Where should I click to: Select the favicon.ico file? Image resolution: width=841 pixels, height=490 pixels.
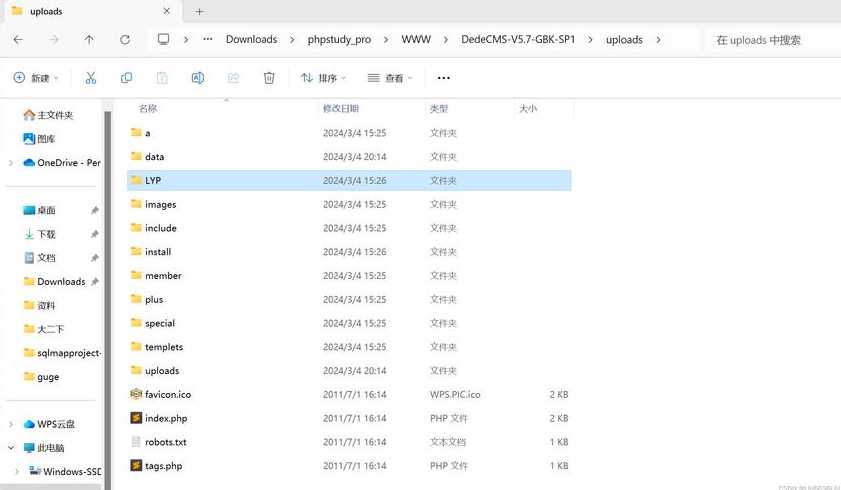(x=349, y=395)
